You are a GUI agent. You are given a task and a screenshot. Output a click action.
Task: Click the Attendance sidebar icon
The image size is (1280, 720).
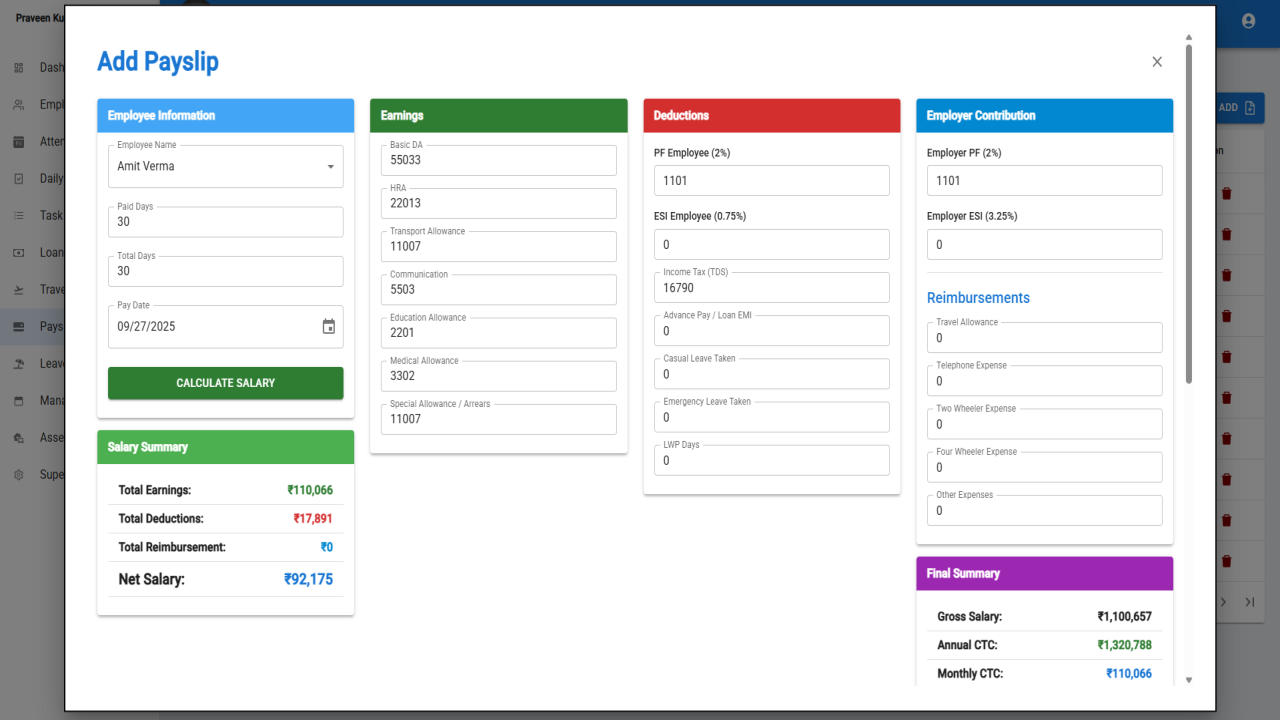click(18, 142)
